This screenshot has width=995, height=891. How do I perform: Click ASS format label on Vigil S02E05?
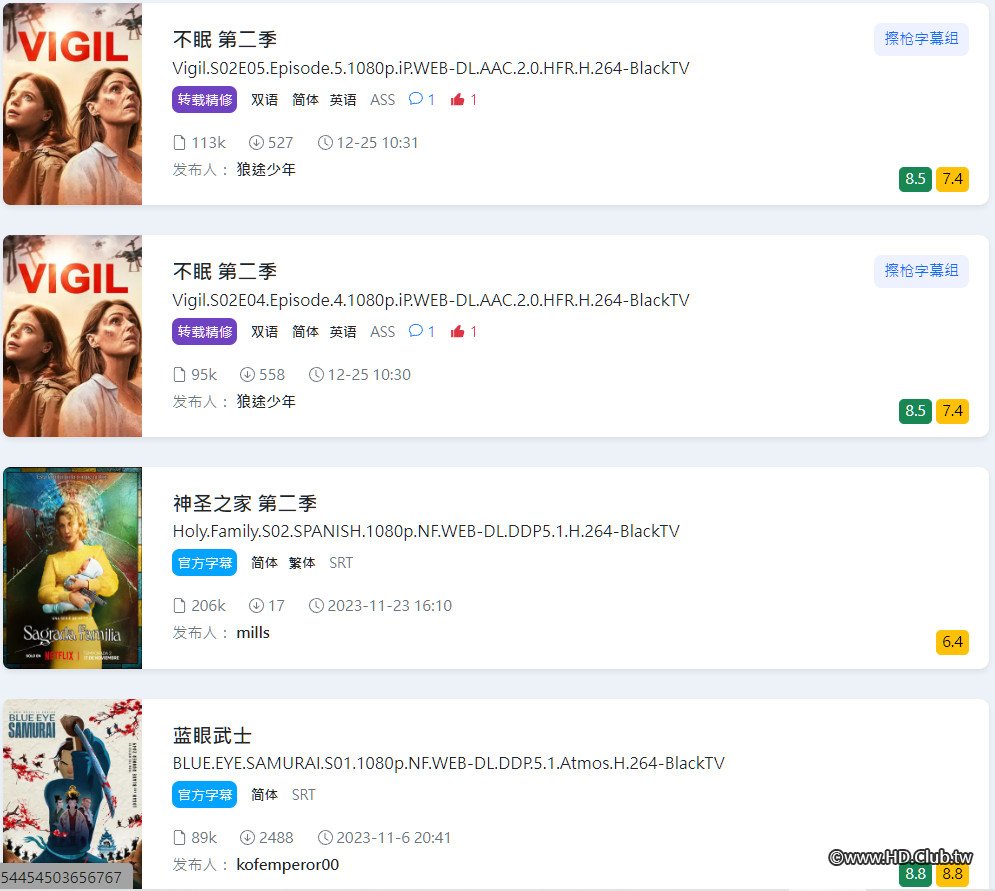(383, 100)
